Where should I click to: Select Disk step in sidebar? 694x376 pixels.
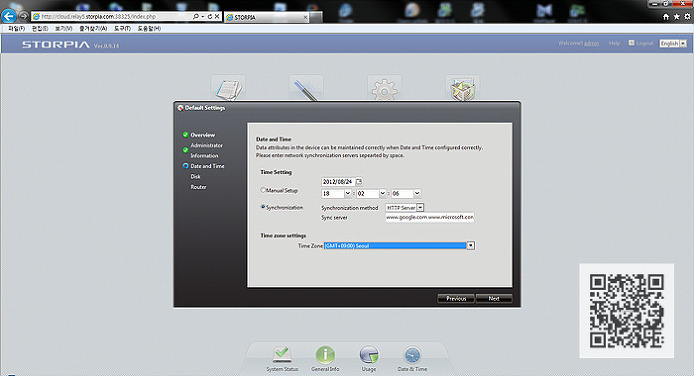point(195,176)
